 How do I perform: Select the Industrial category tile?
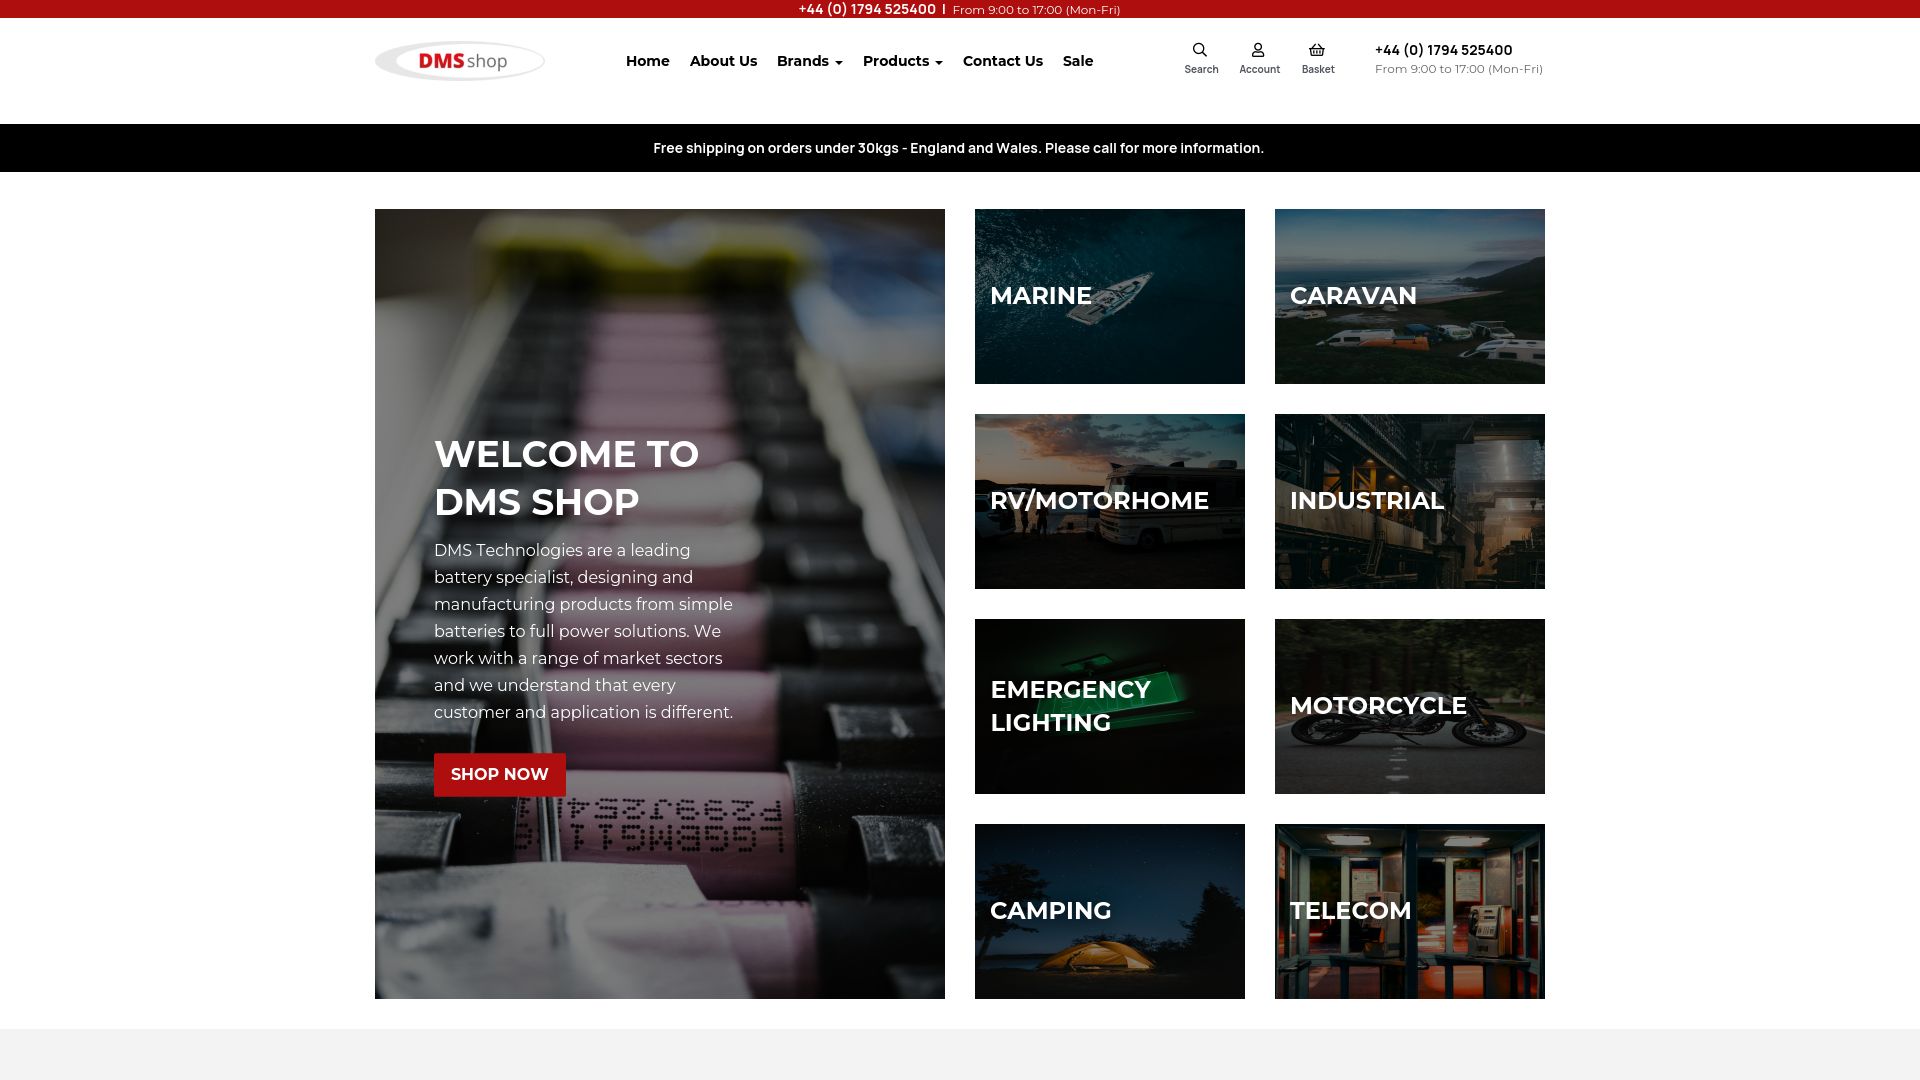point(1409,501)
